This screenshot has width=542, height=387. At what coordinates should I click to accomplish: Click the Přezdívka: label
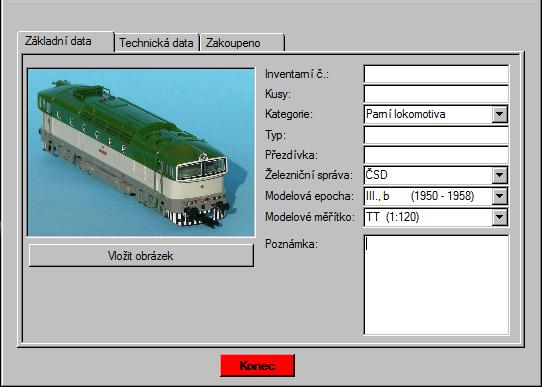(291, 155)
